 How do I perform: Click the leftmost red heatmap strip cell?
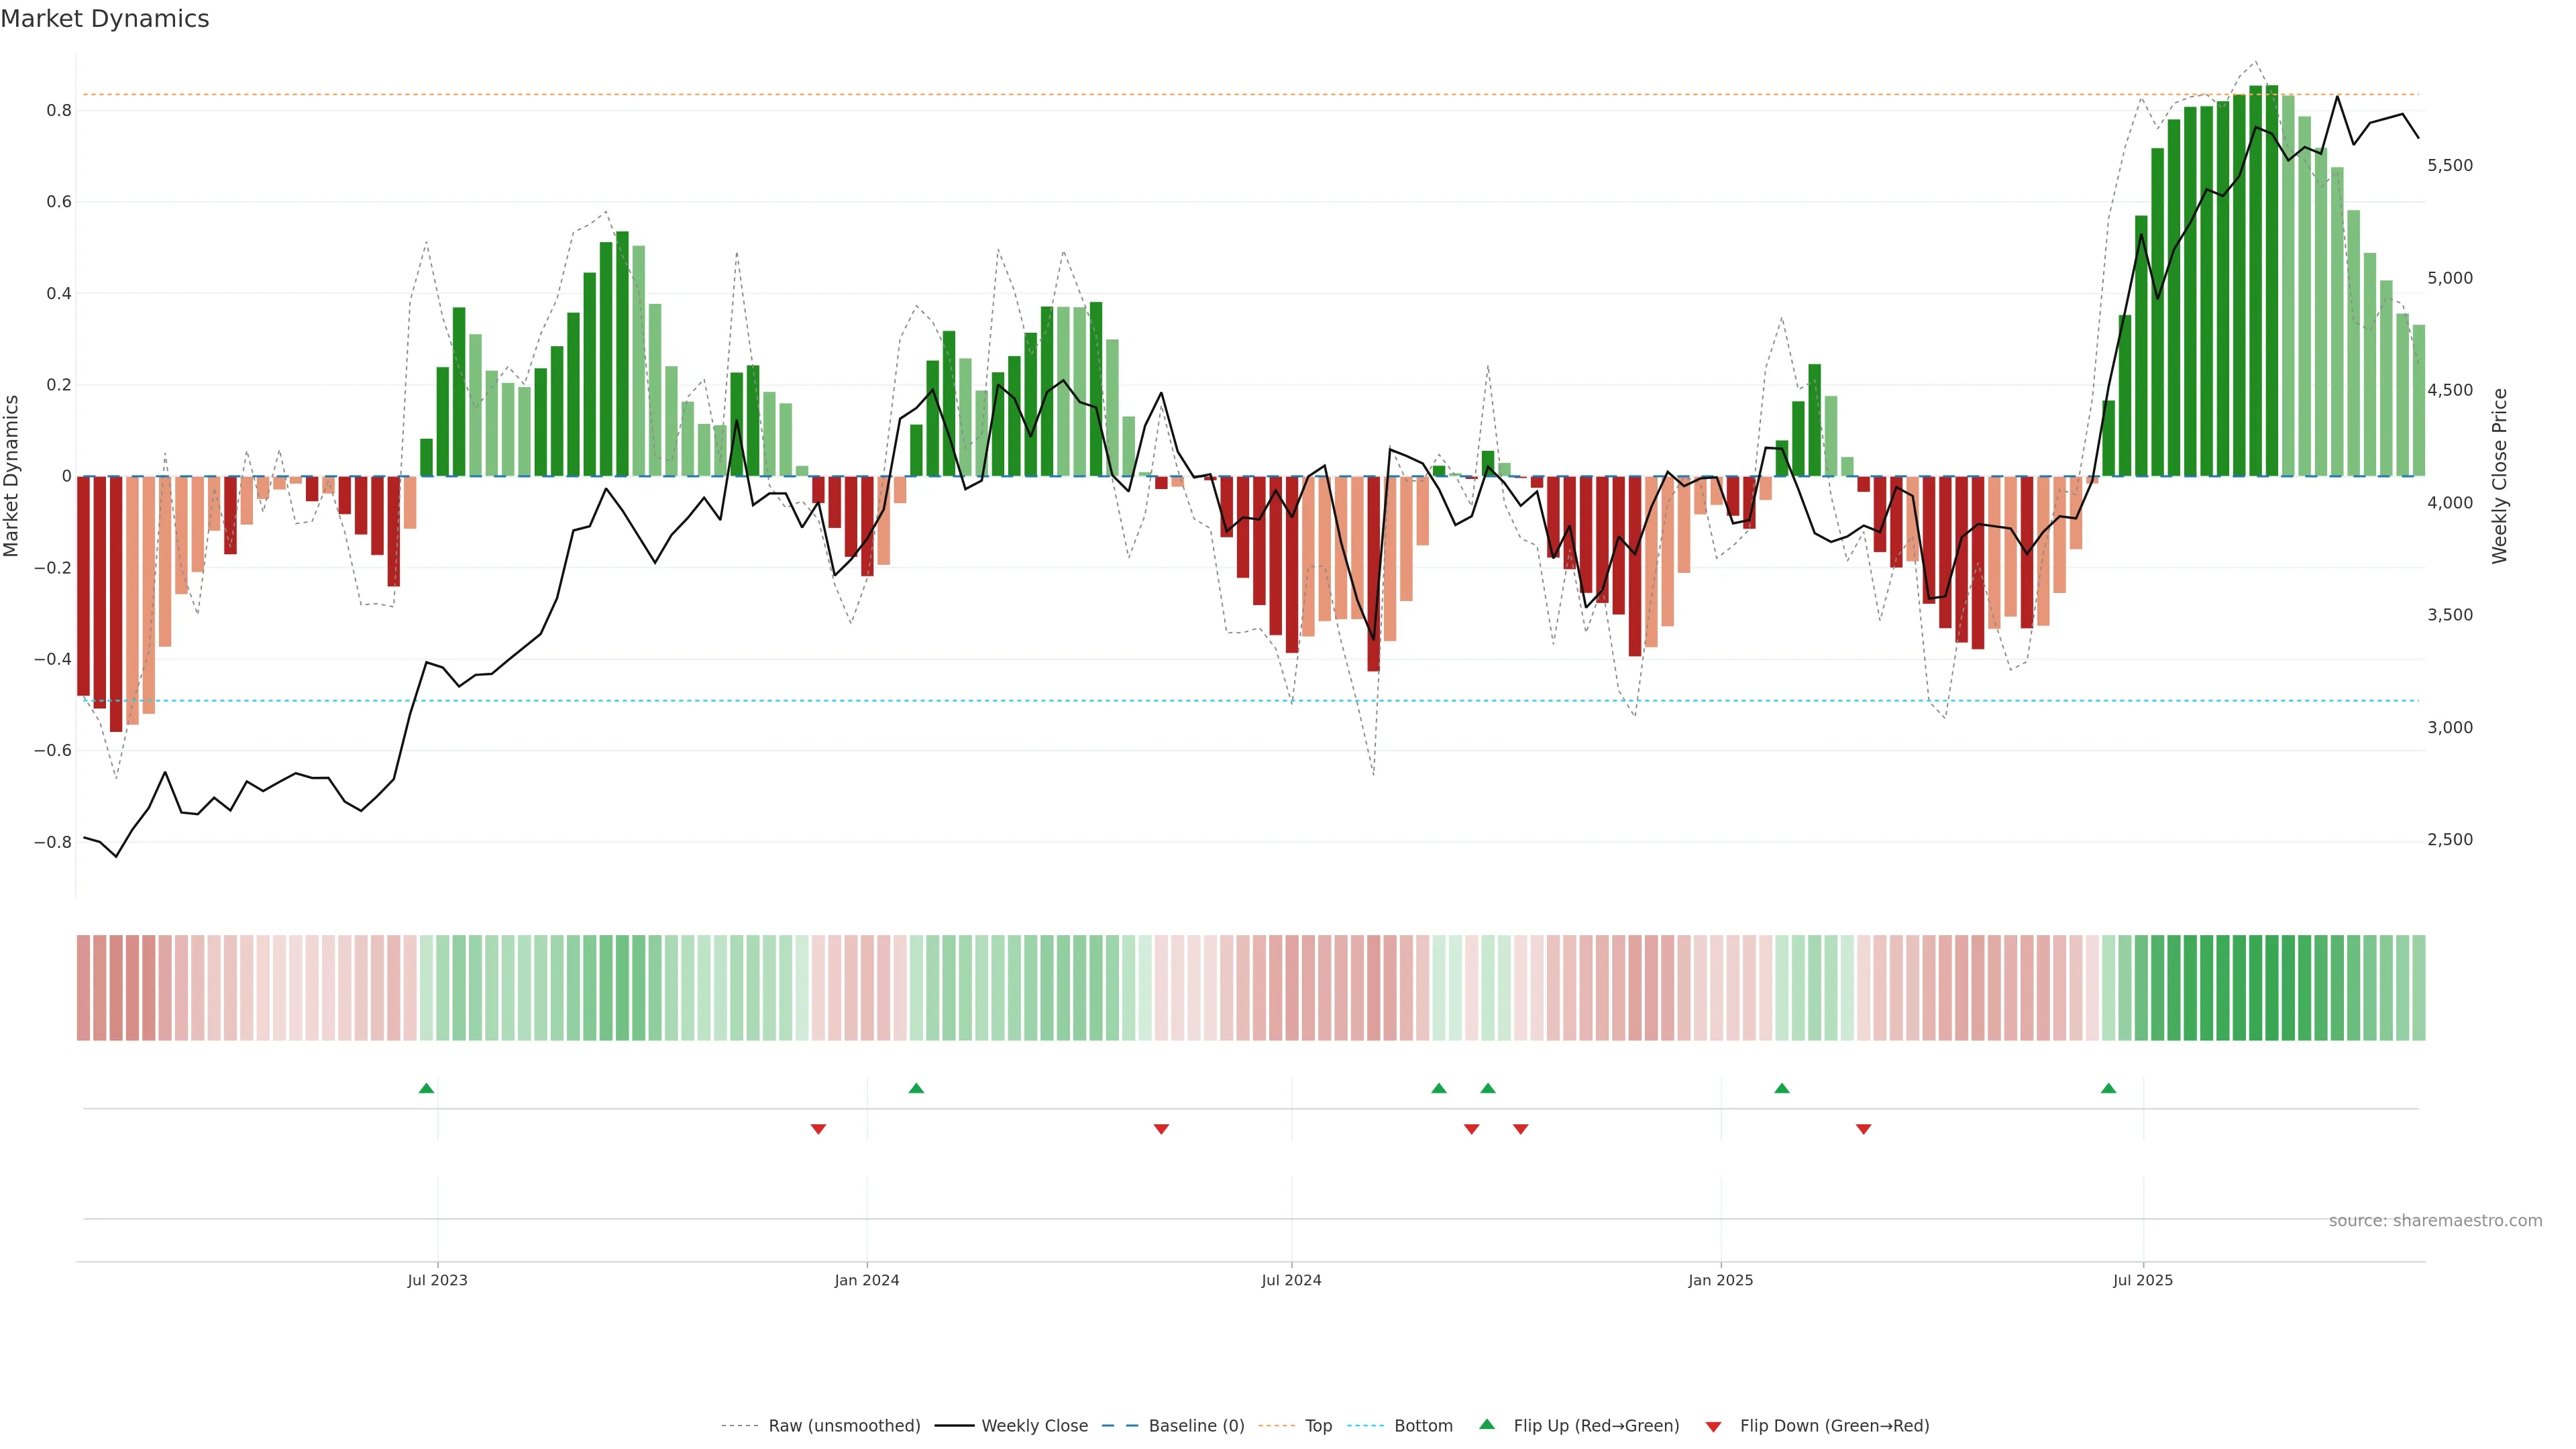84,988
